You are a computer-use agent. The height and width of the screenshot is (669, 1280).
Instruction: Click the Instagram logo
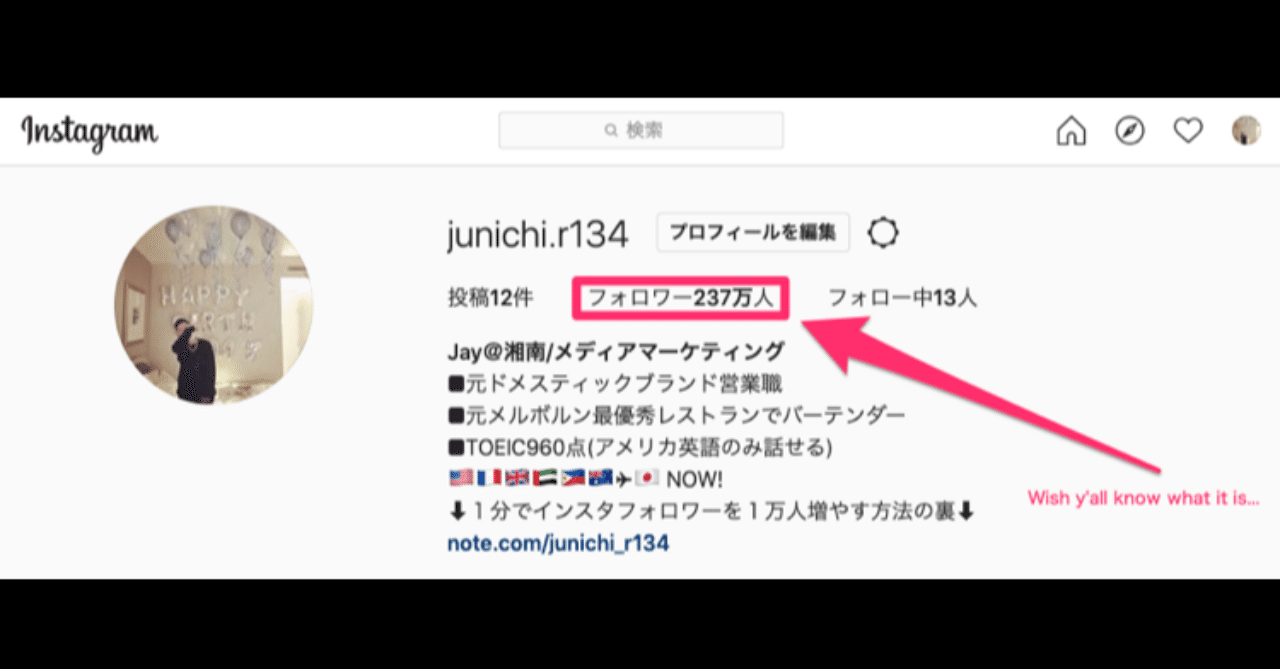click(x=90, y=131)
